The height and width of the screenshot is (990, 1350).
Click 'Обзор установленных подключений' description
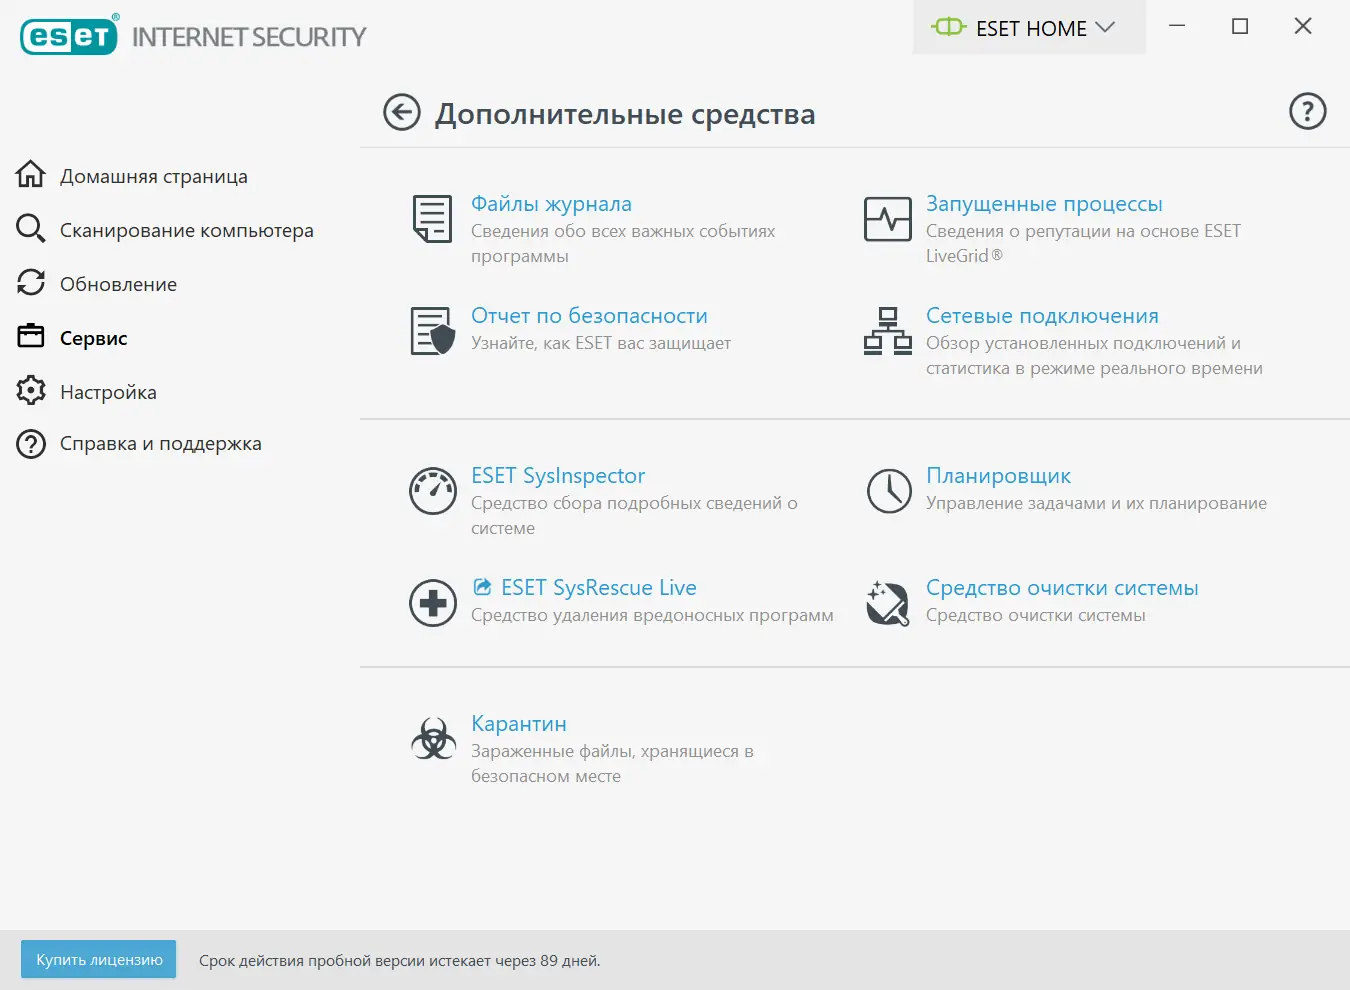coord(1094,355)
